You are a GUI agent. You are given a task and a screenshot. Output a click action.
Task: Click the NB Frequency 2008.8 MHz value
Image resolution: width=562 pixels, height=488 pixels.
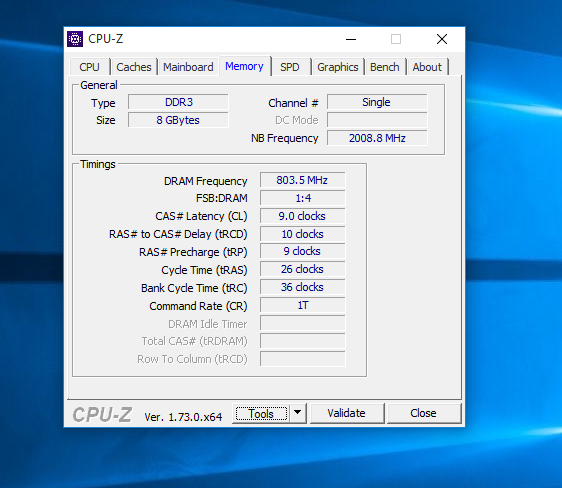pos(377,138)
